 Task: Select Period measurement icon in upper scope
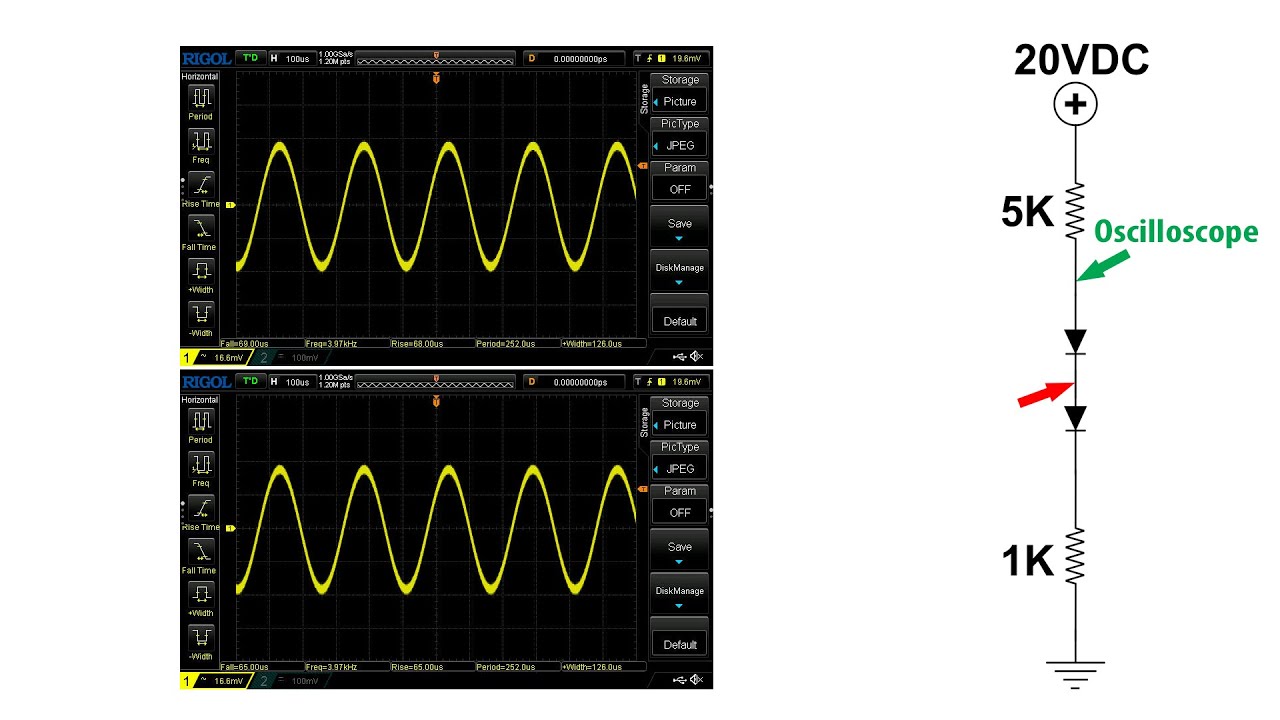click(202, 97)
